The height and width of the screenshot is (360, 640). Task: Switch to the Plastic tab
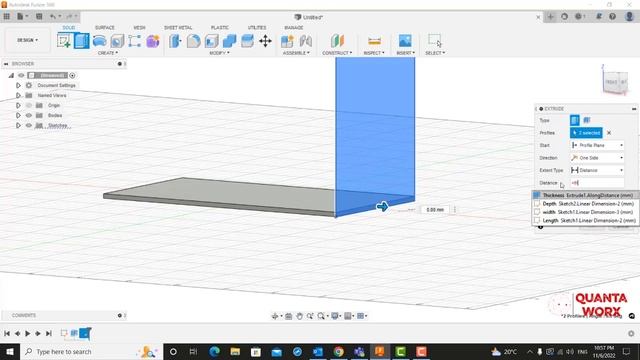(220, 27)
